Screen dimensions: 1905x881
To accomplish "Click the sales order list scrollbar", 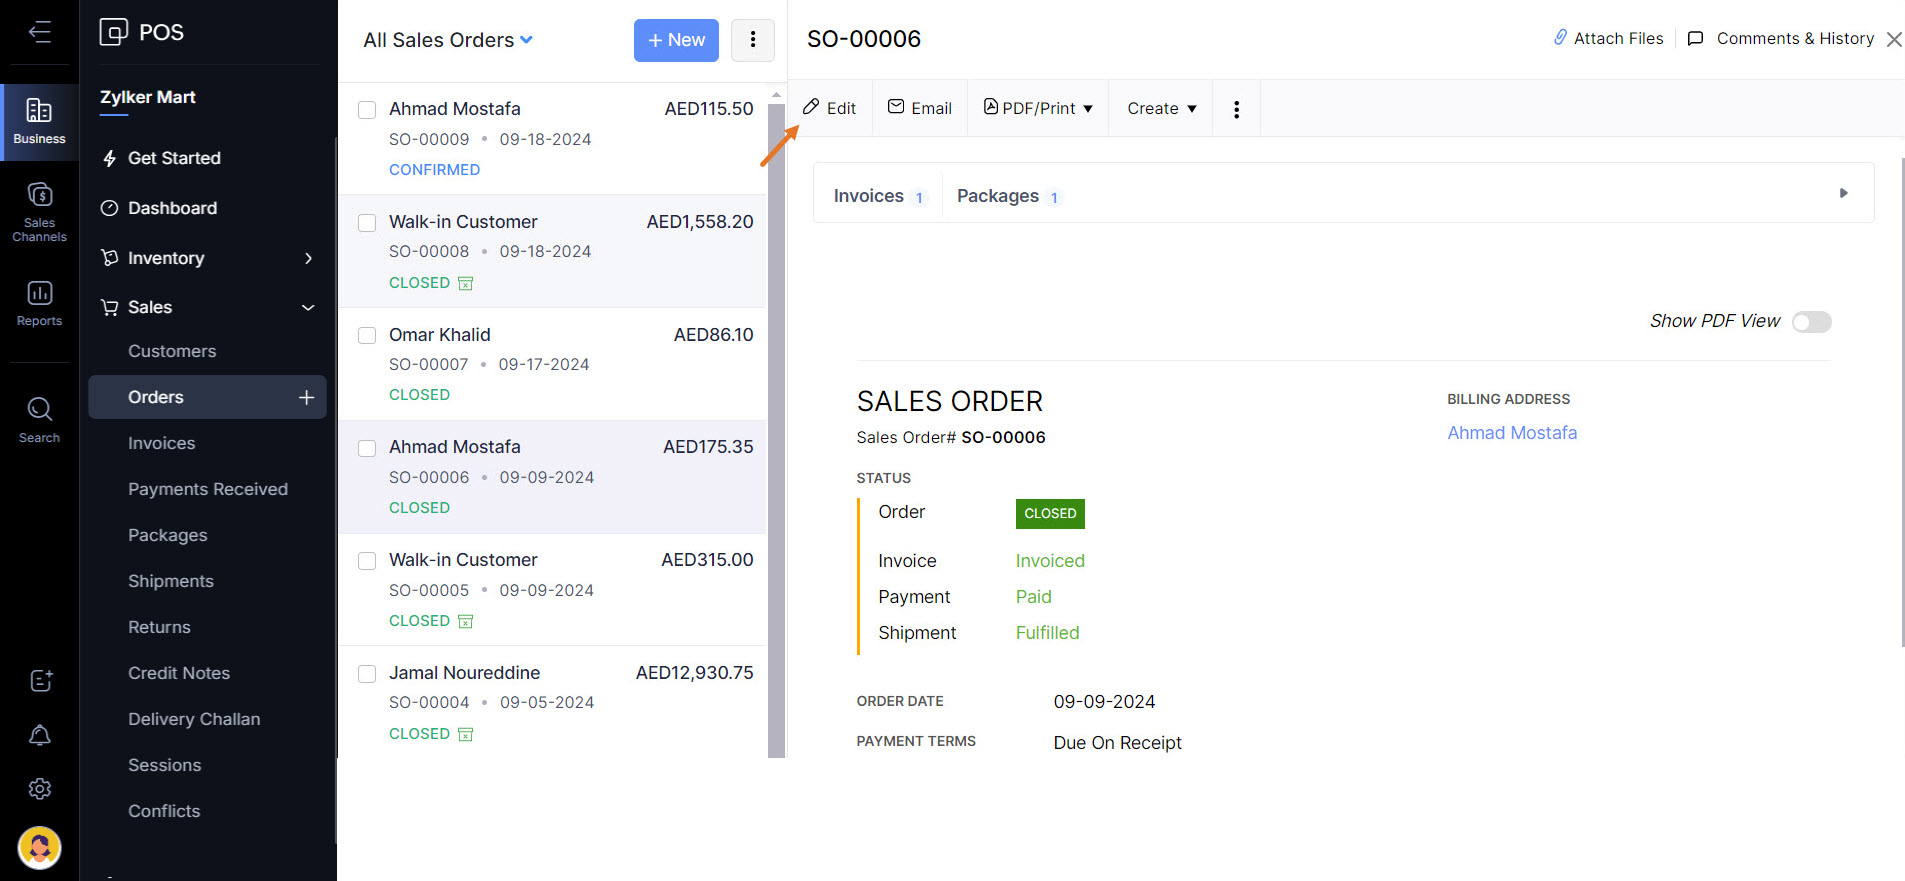I will 776,430.
